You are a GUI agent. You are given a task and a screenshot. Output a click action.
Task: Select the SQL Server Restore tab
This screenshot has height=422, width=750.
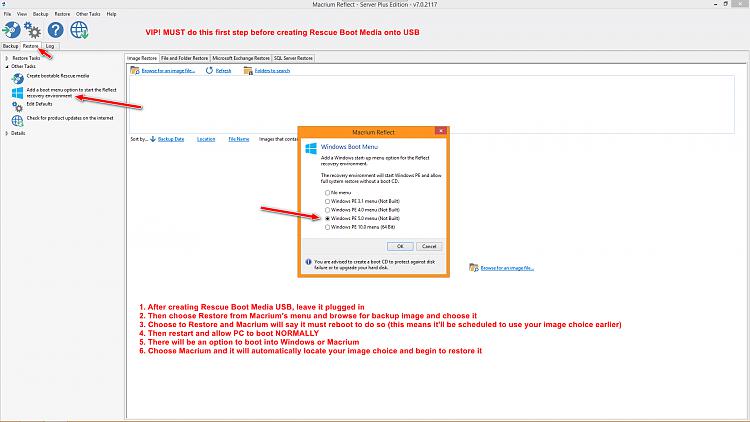tap(293, 58)
